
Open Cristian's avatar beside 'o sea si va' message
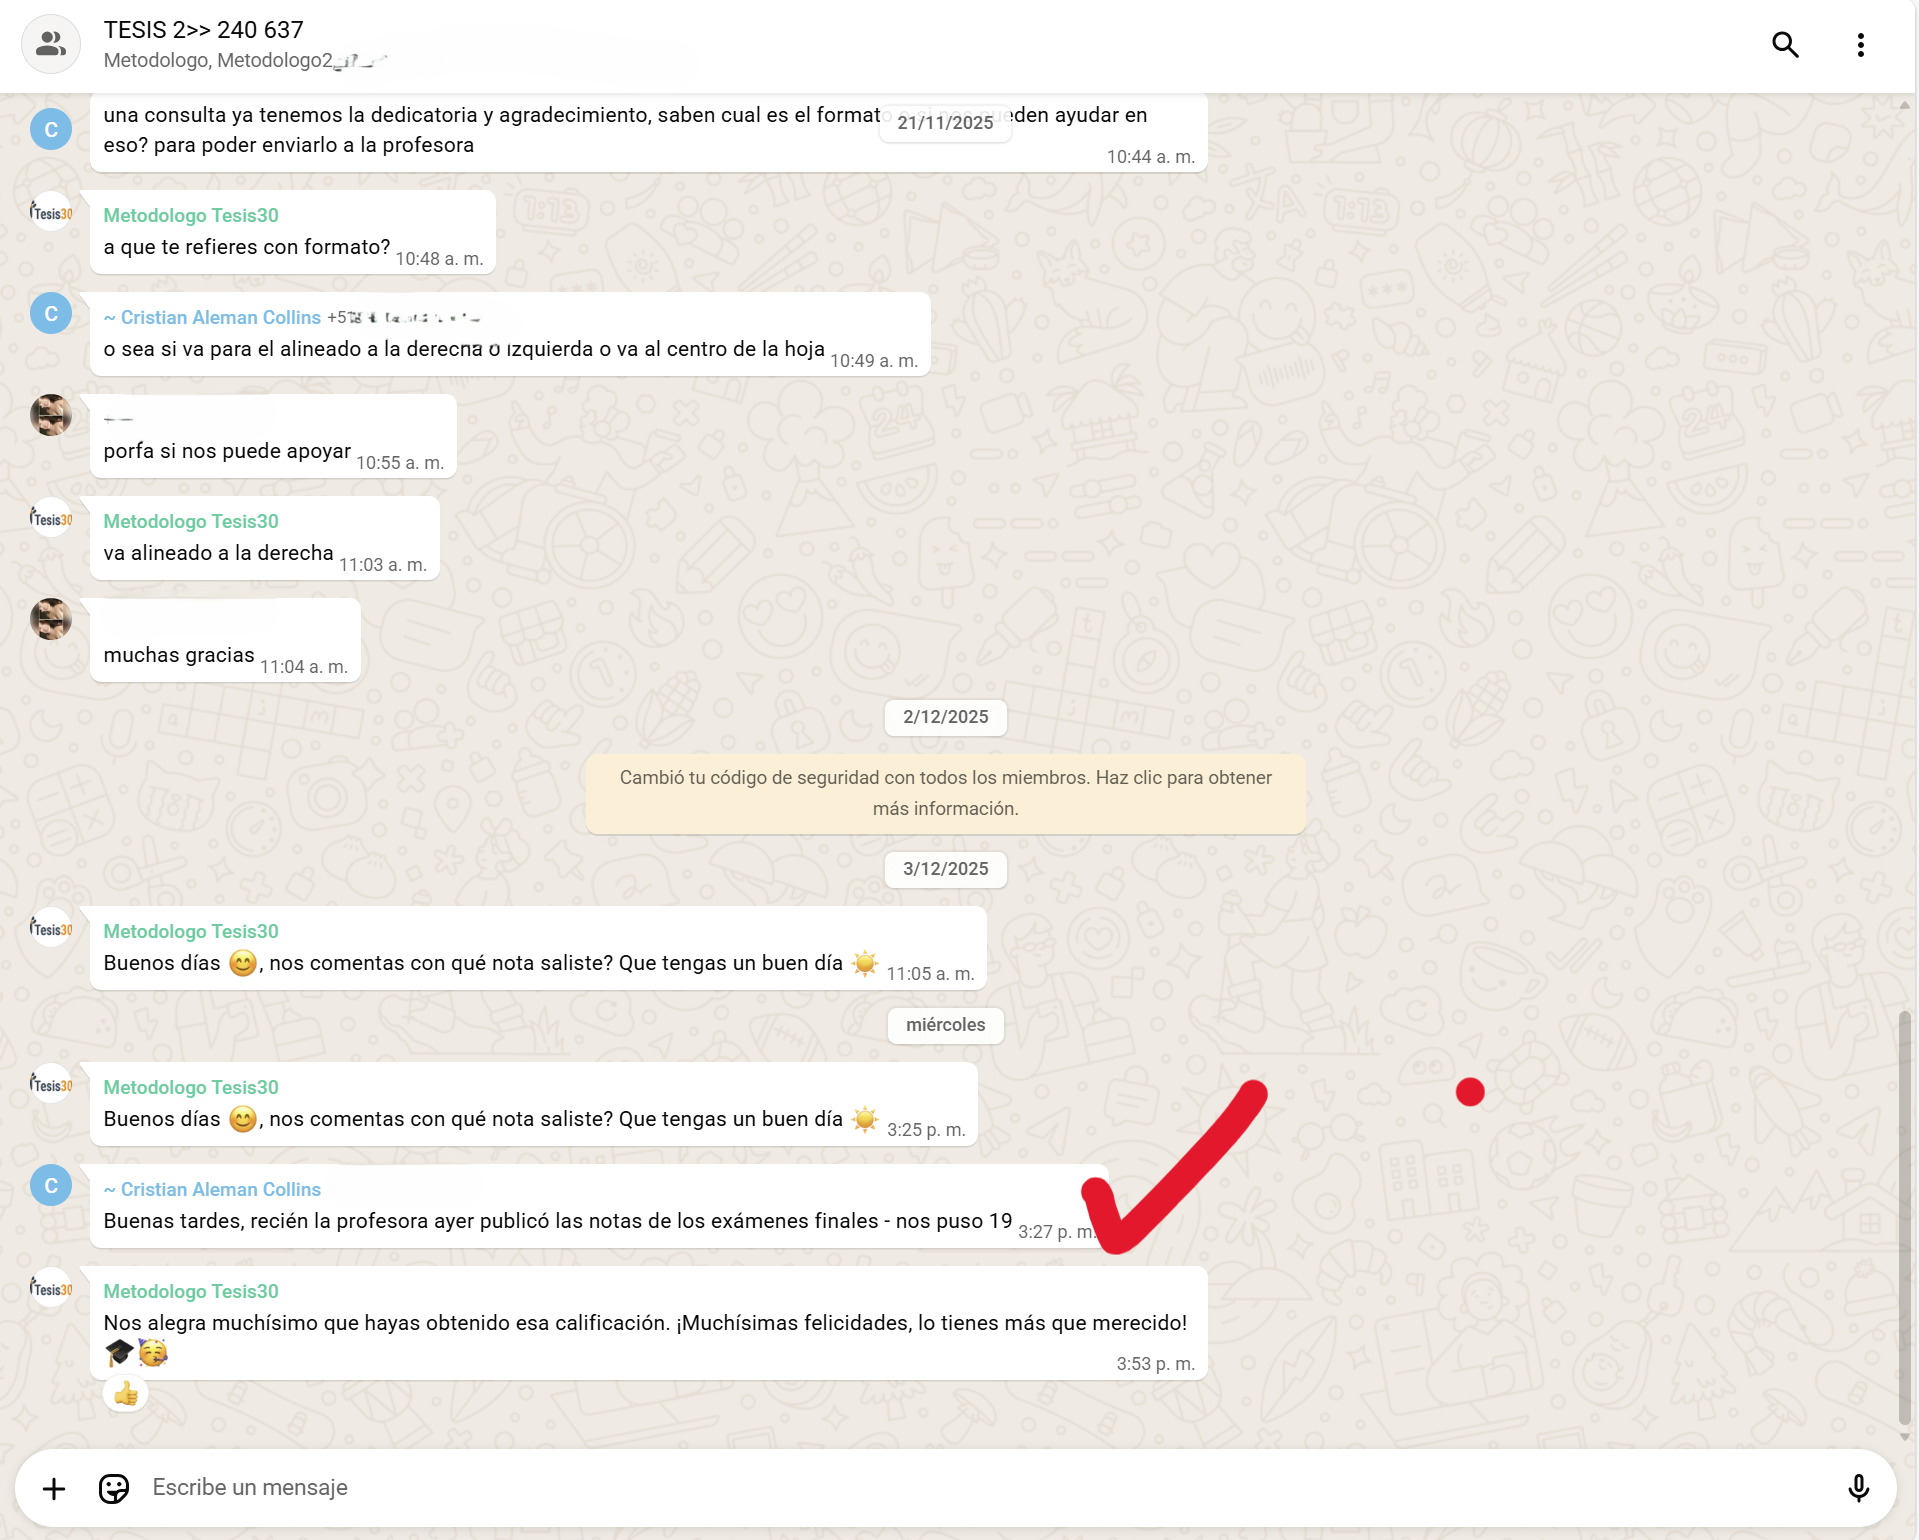51,313
